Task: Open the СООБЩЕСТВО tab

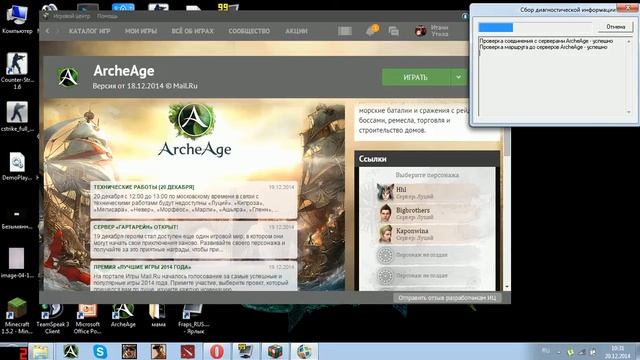Action: [249, 31]
